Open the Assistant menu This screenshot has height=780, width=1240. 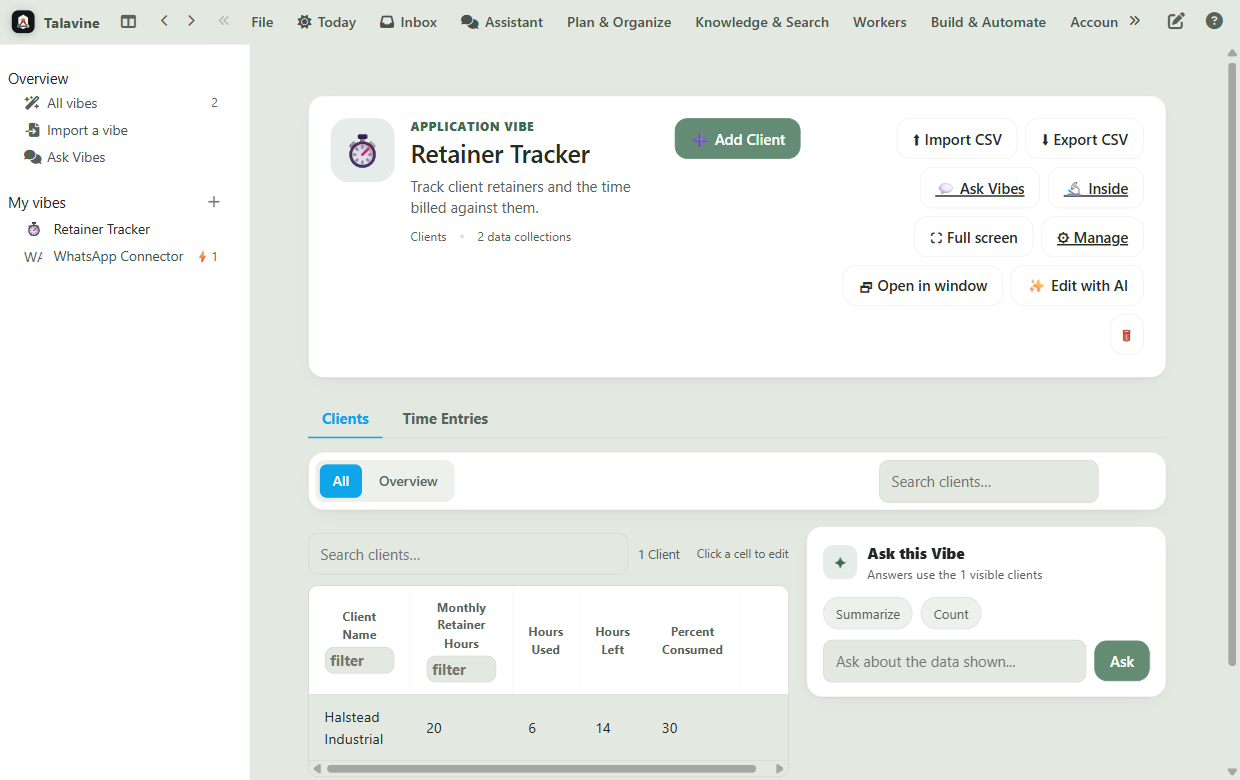tap(502, 22)
